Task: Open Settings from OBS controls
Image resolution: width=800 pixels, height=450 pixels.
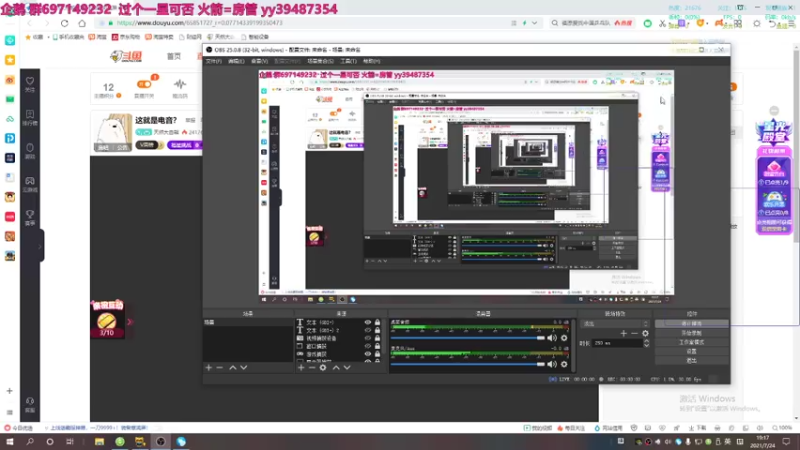Action: click(x=692, y=351)
